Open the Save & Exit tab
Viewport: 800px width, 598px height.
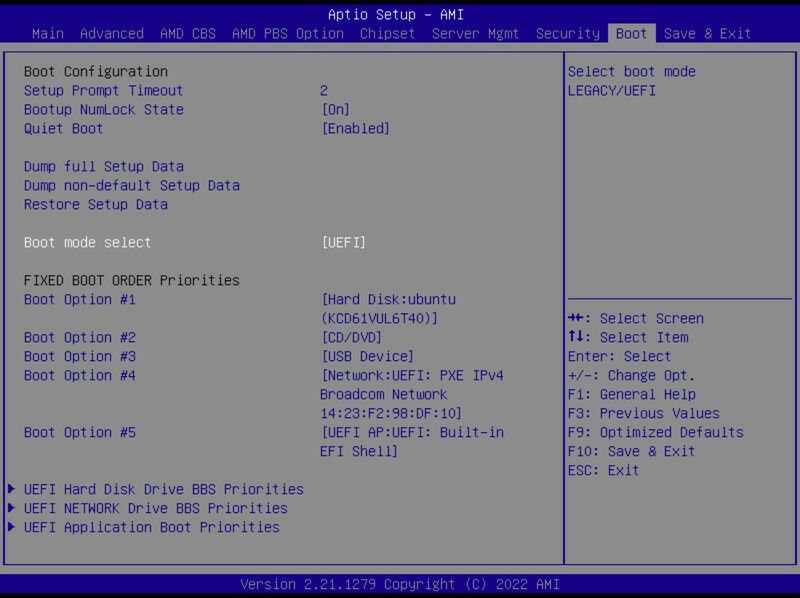click(x=707, y=34)
